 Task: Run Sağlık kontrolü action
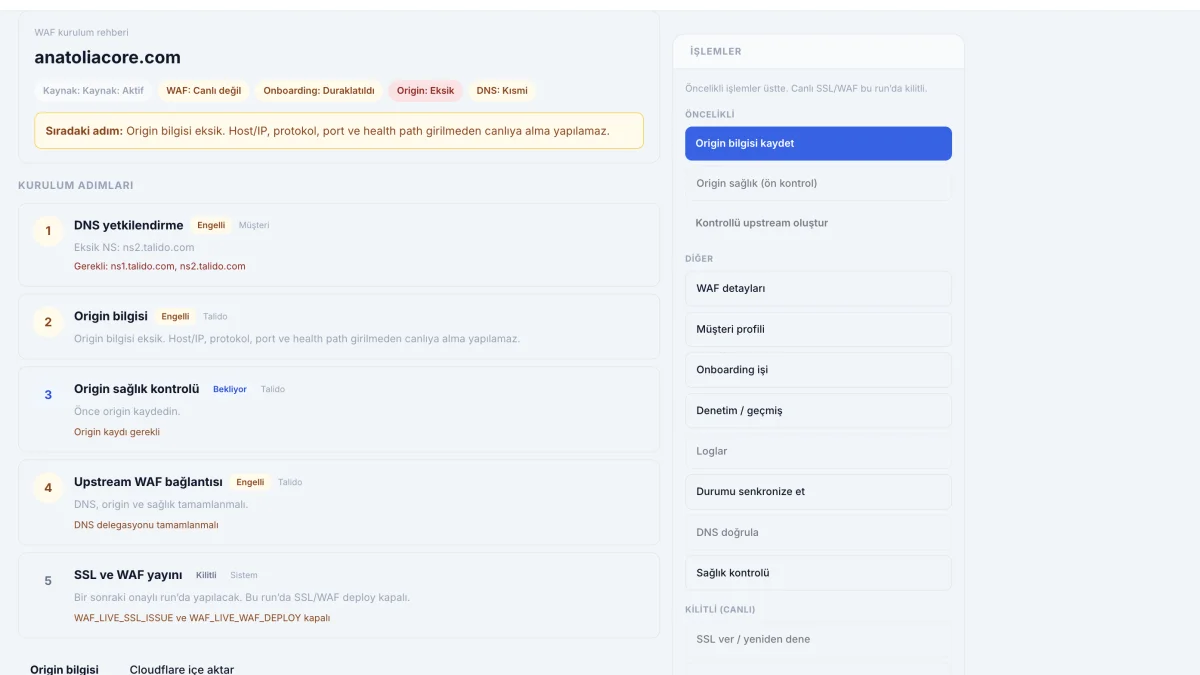(x=818, y=573)
